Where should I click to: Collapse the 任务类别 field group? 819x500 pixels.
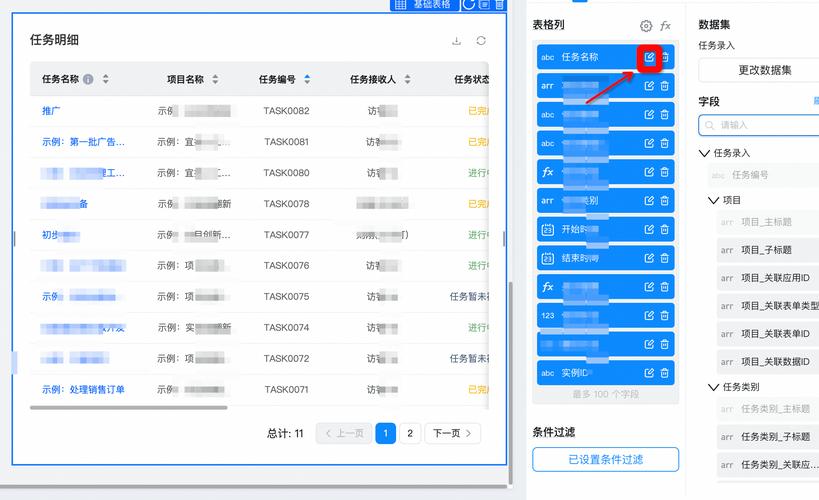coord(714,386)
